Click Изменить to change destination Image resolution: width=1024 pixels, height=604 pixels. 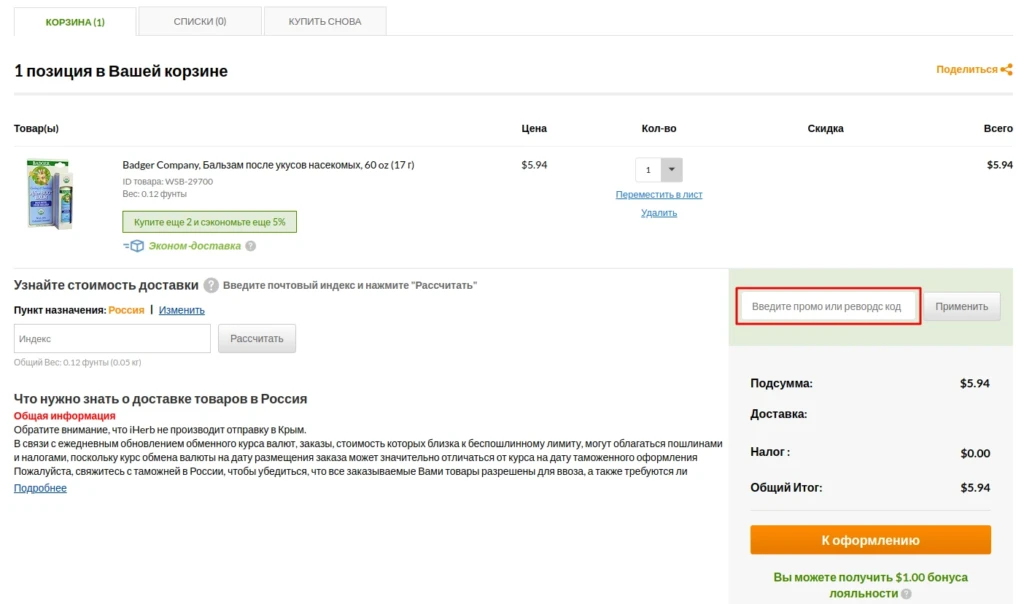click(x=182, y=310)
